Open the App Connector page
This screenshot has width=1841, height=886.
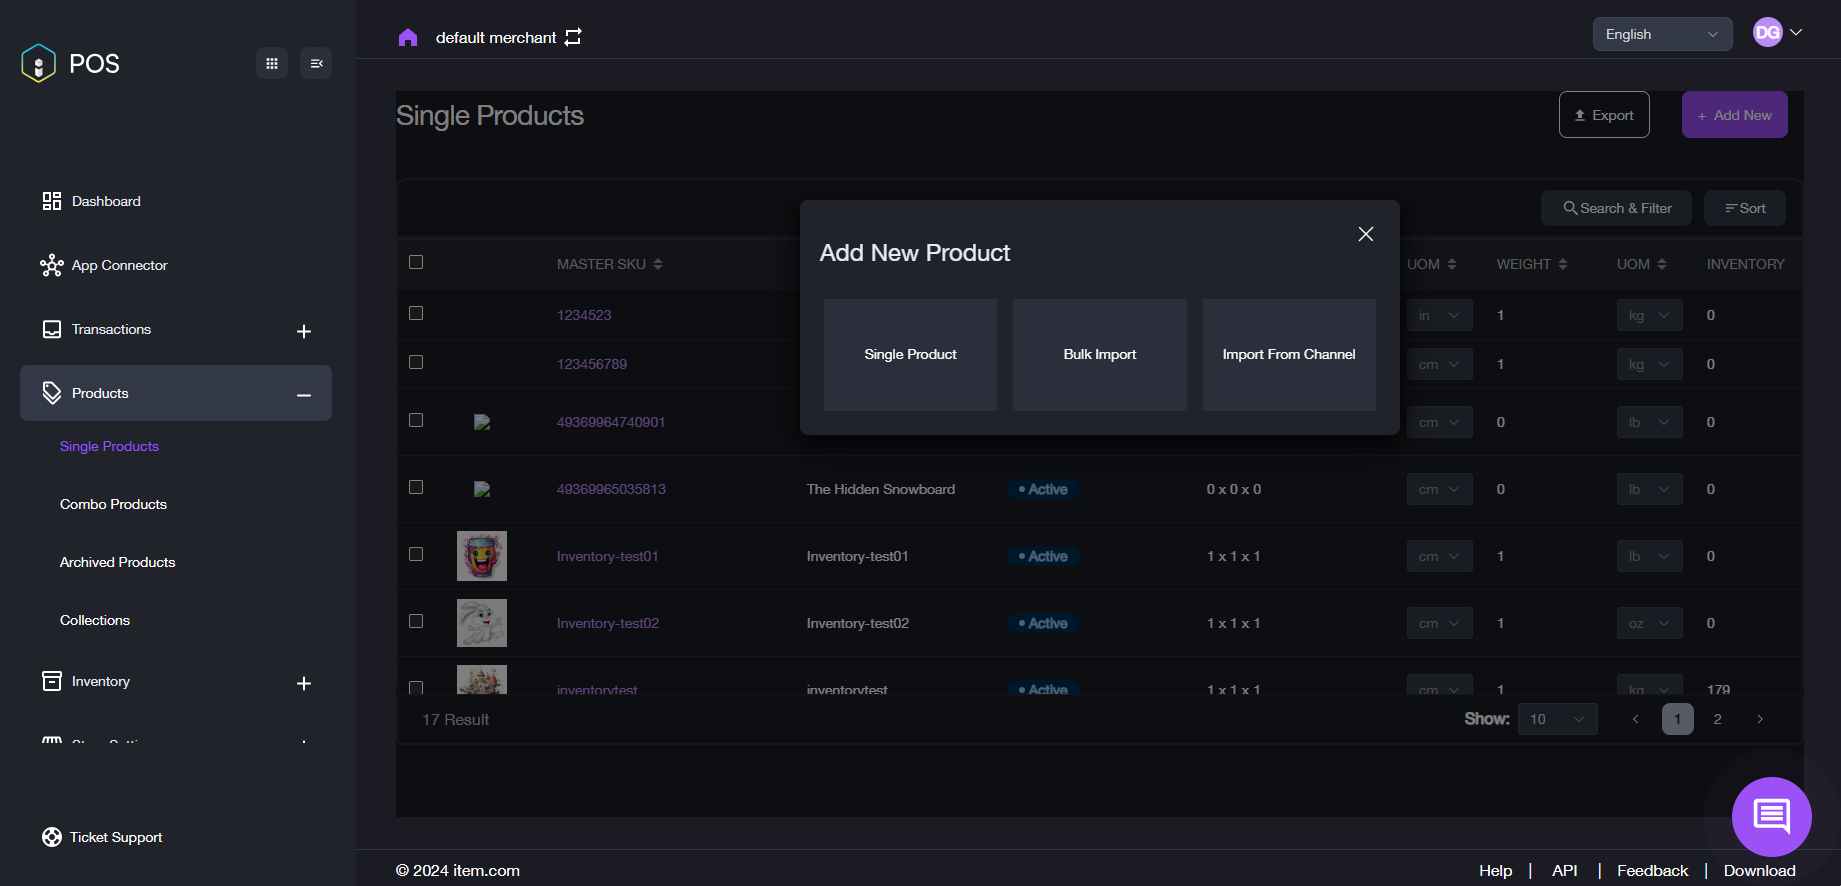104,265
